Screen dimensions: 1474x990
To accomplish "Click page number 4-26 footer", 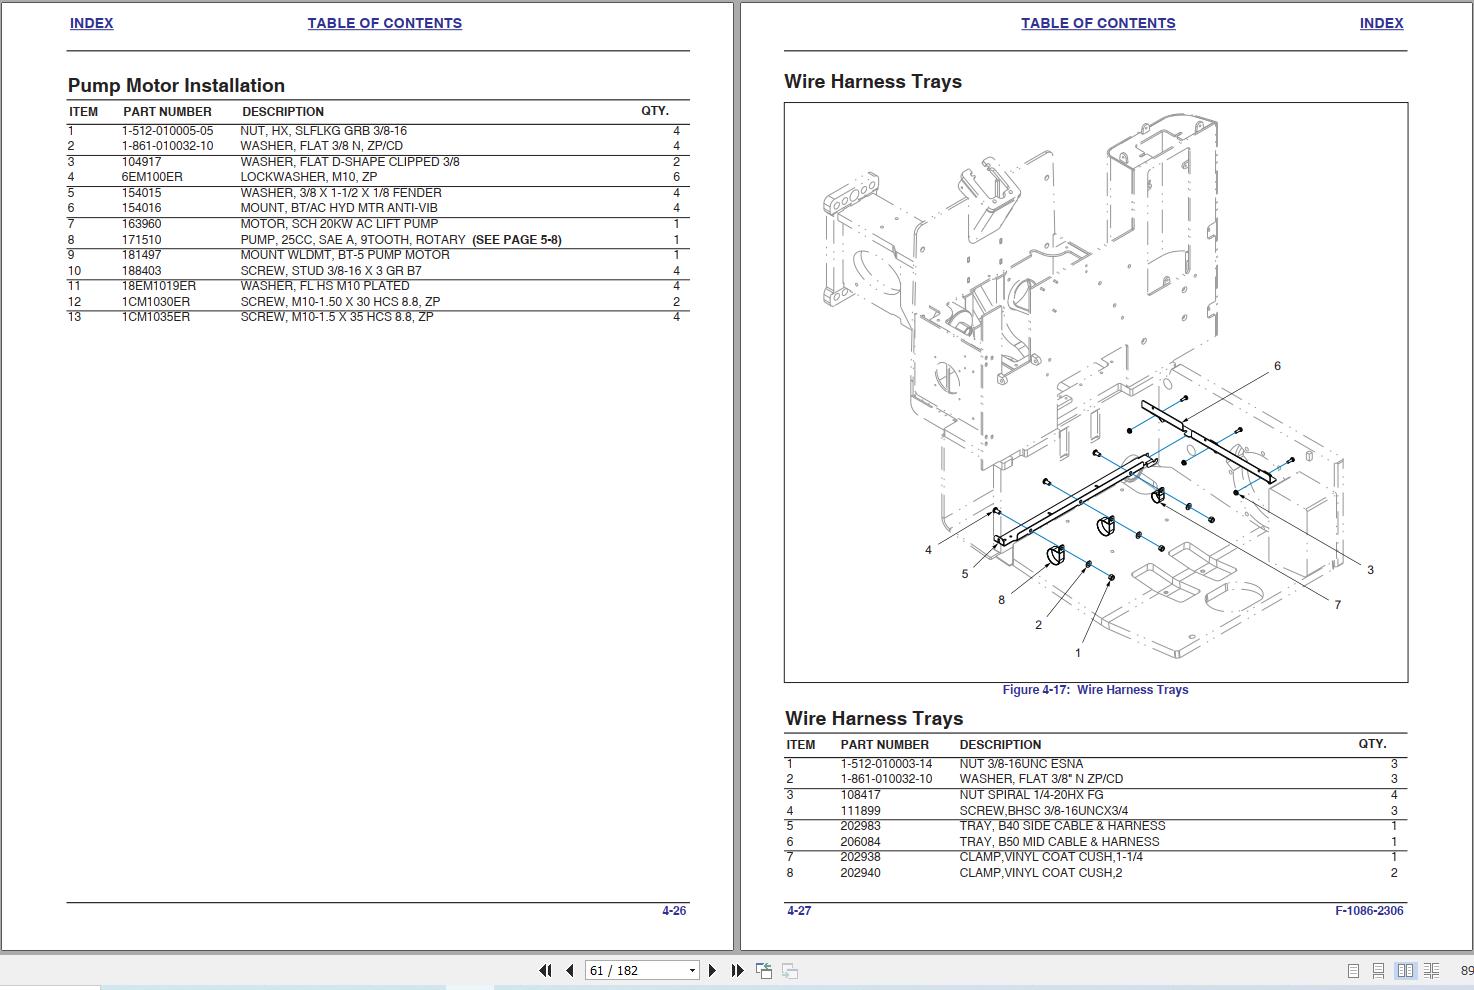I will click(674, 911).
